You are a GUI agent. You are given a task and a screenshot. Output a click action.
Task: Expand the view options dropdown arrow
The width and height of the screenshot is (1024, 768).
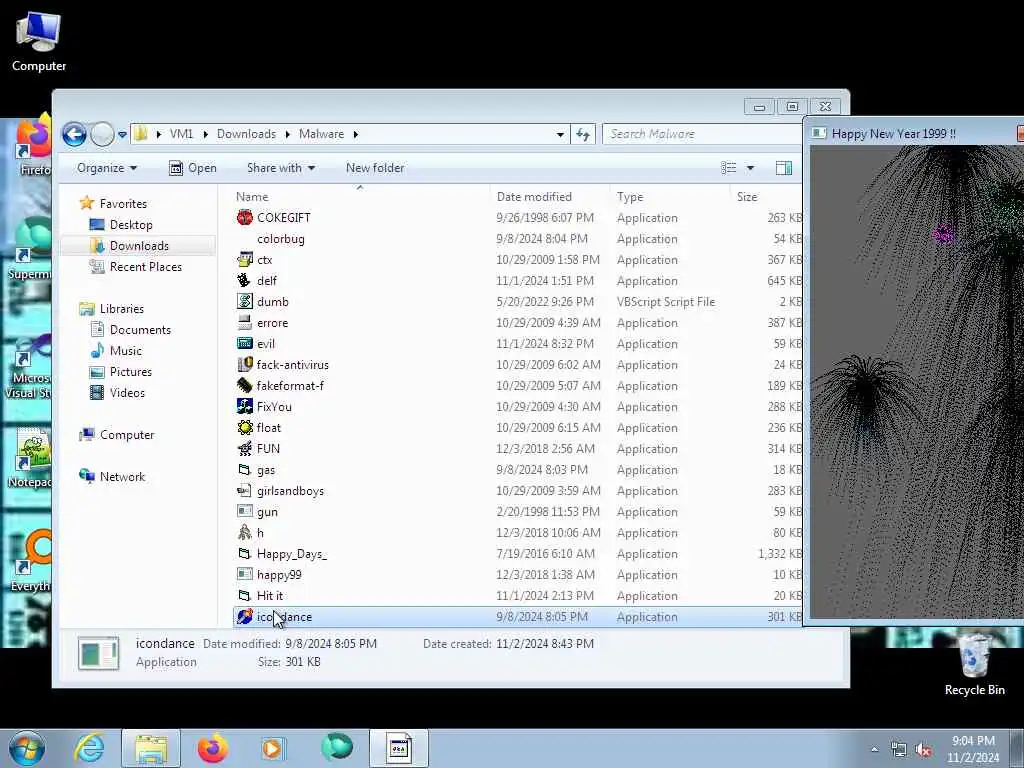pyautogui.click(x=750, y=168)
